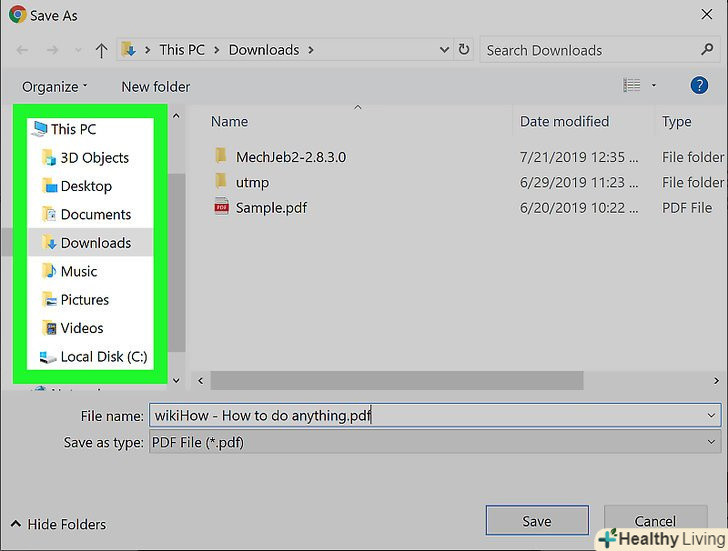Collapse with Hide Folders

click(x=58, y=525)
